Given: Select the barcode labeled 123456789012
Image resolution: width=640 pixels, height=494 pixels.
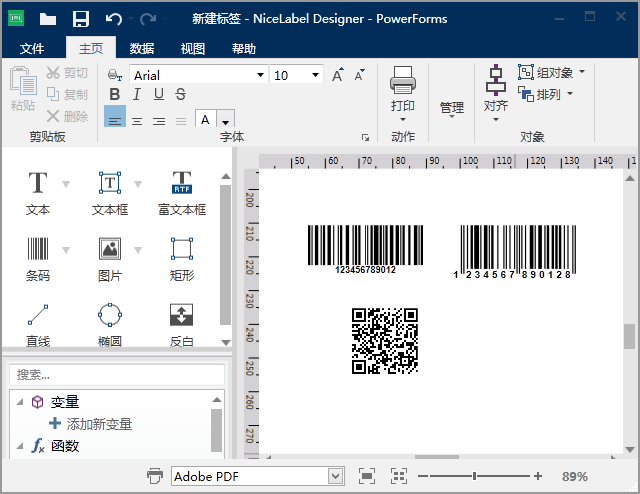Looking at the screenshot, I should coord(365,249).
